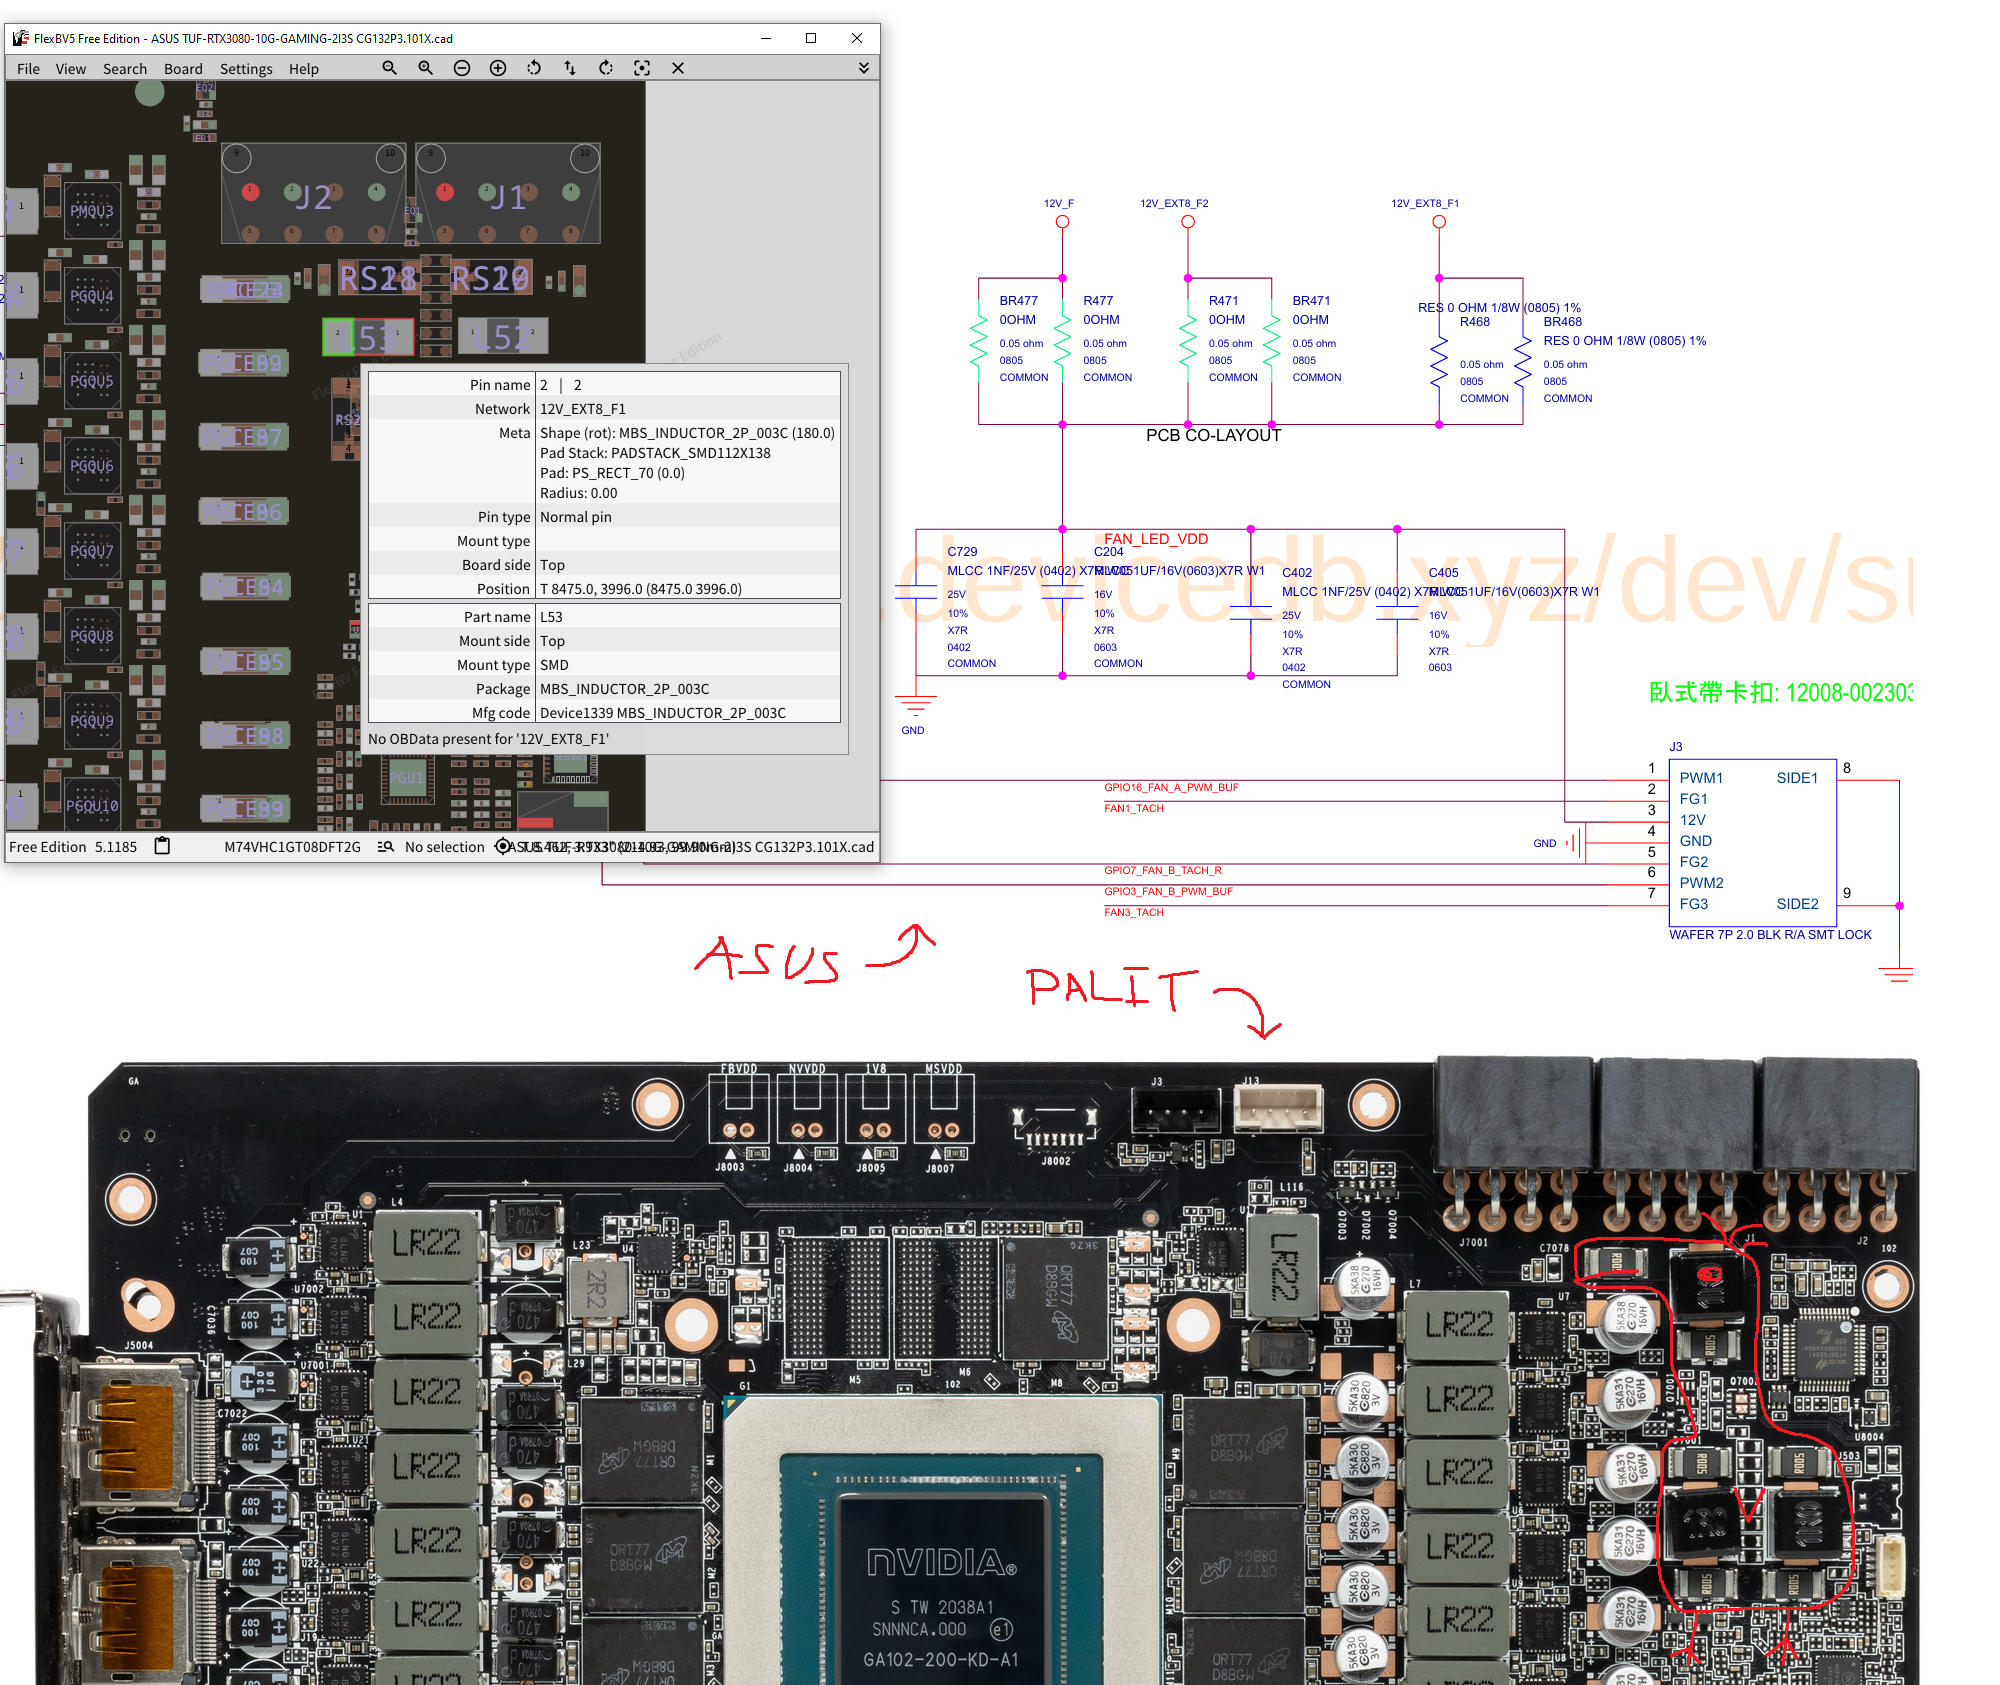Click the FlexBV5 app icon in title bar
The height and width of the screenshot is (1685, 2000).
point(21,38)
